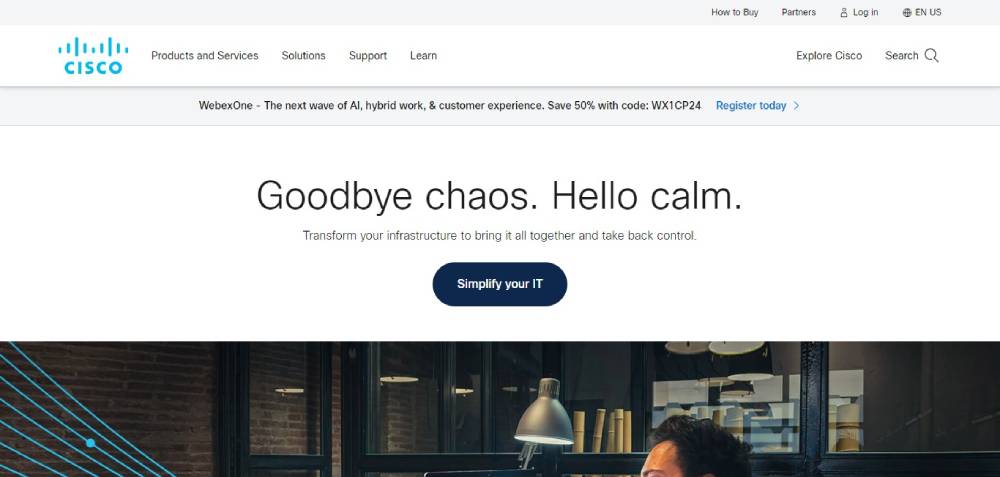Image resolution: width=1000 pixels, height=477 pixels.
Task: Click the search magnifying glass icon
Action: point(931,55)
